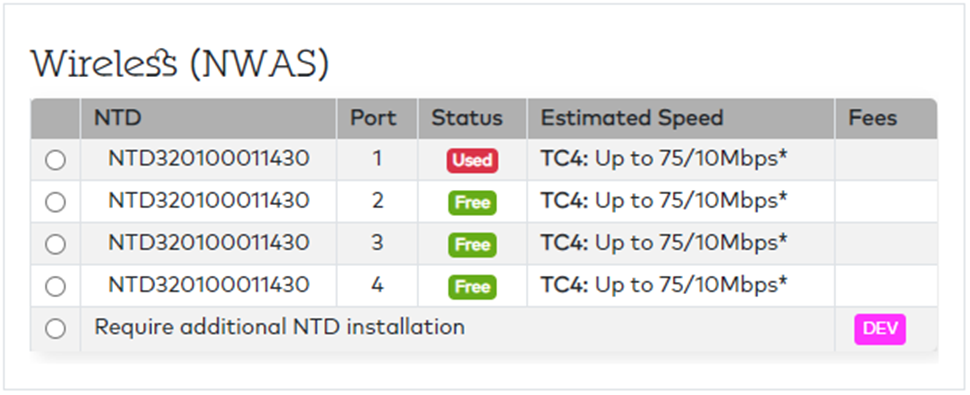The height and width of the screenshot is (395, 970).
Task: Click the NTD column header
Action: pyautogui.click(x=118, y=118)
